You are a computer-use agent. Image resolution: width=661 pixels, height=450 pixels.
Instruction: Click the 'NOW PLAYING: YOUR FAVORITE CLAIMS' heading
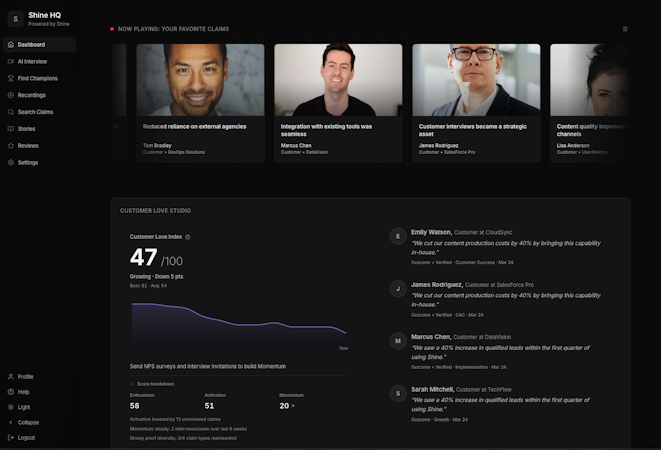pos(173,29)
